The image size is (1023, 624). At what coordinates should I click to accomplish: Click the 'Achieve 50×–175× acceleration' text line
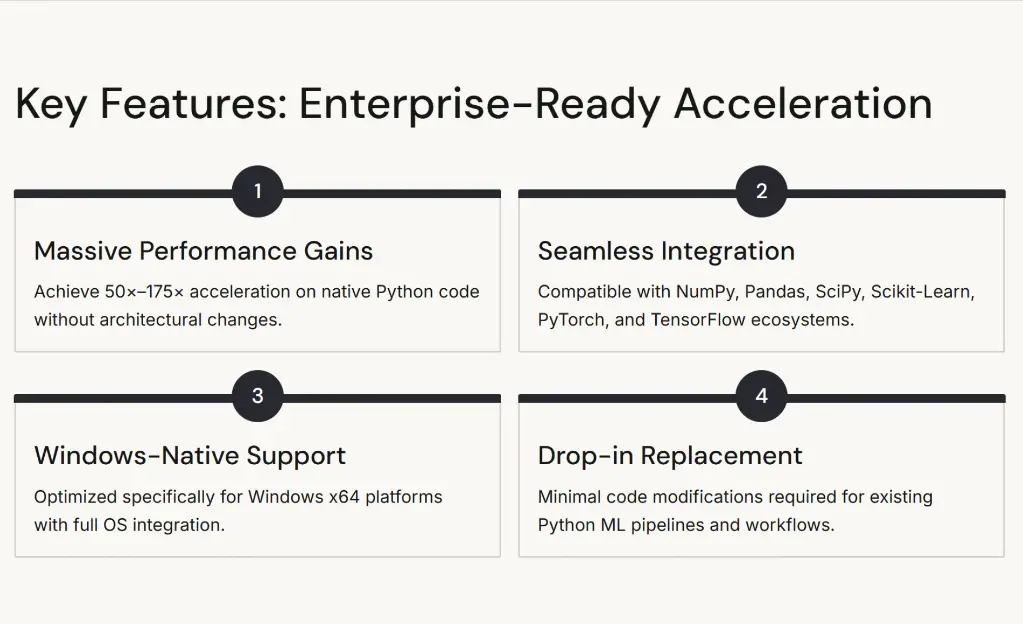257,292
